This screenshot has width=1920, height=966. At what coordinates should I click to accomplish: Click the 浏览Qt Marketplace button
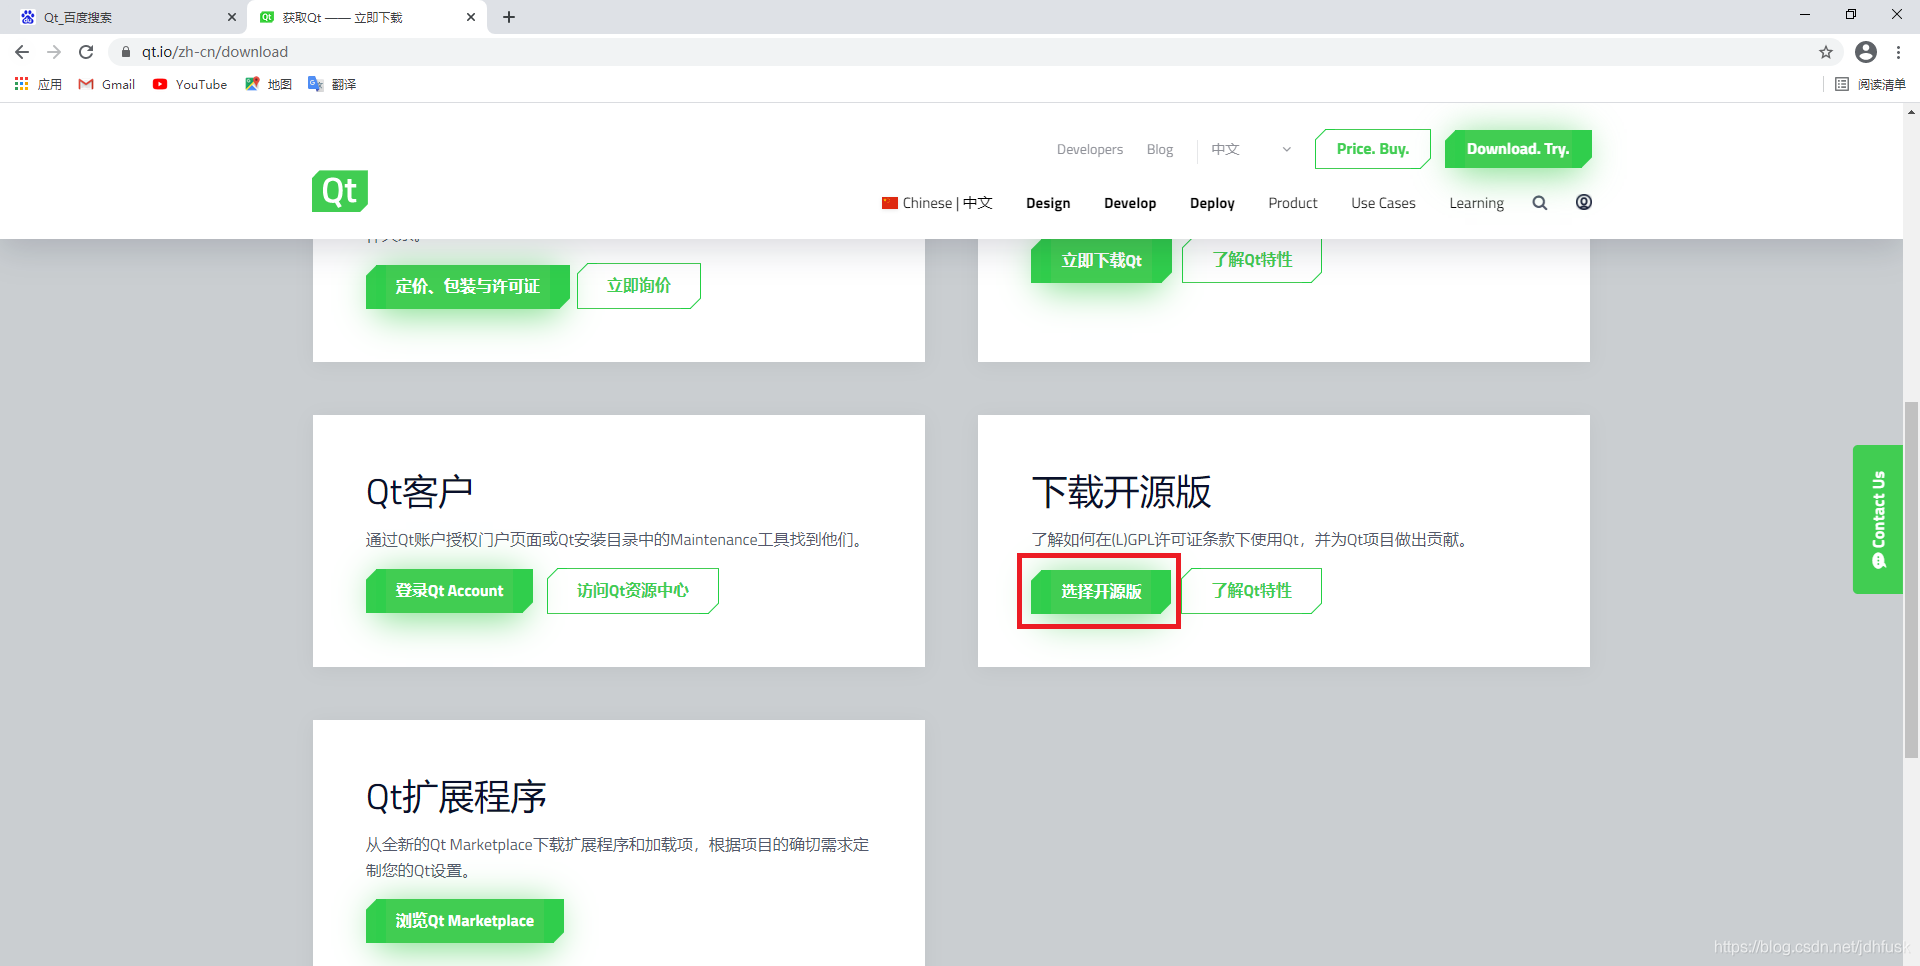point(465,921)
